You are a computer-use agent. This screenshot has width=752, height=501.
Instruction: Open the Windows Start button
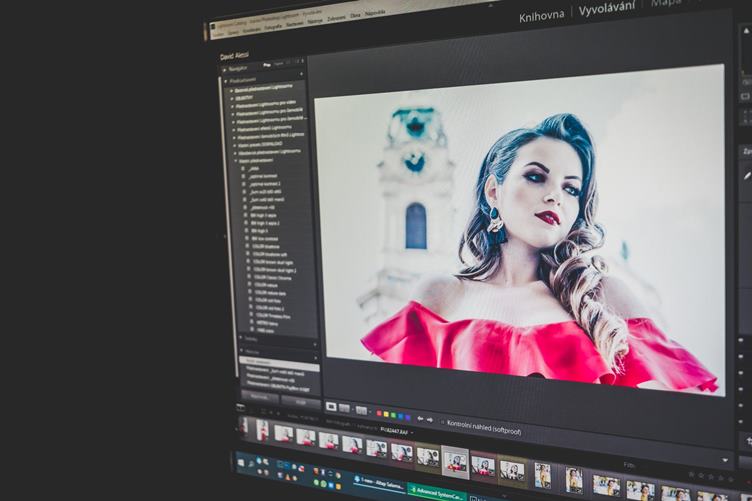pyautogui.click(x=240, y=462)
